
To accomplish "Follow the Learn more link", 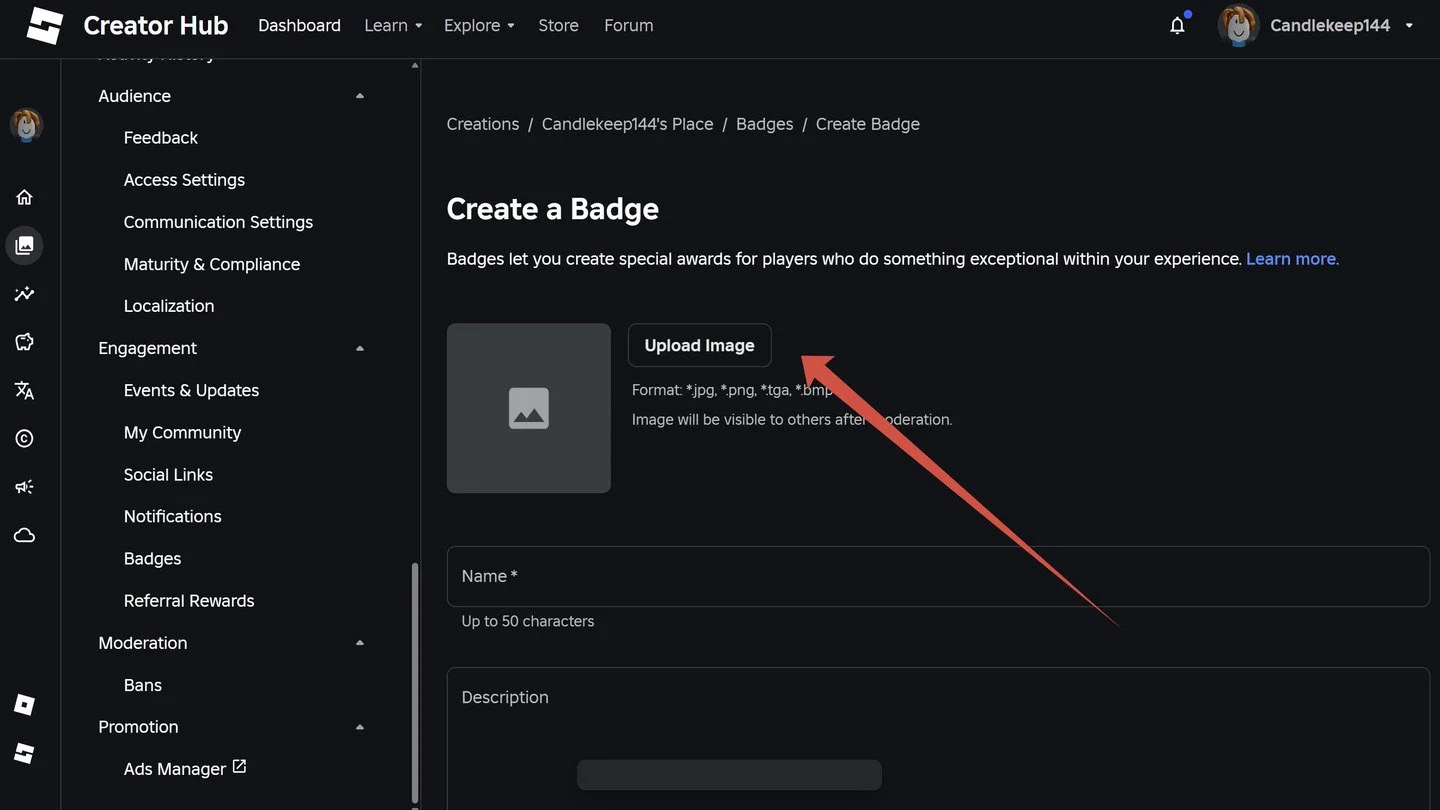I will 1291,259.
